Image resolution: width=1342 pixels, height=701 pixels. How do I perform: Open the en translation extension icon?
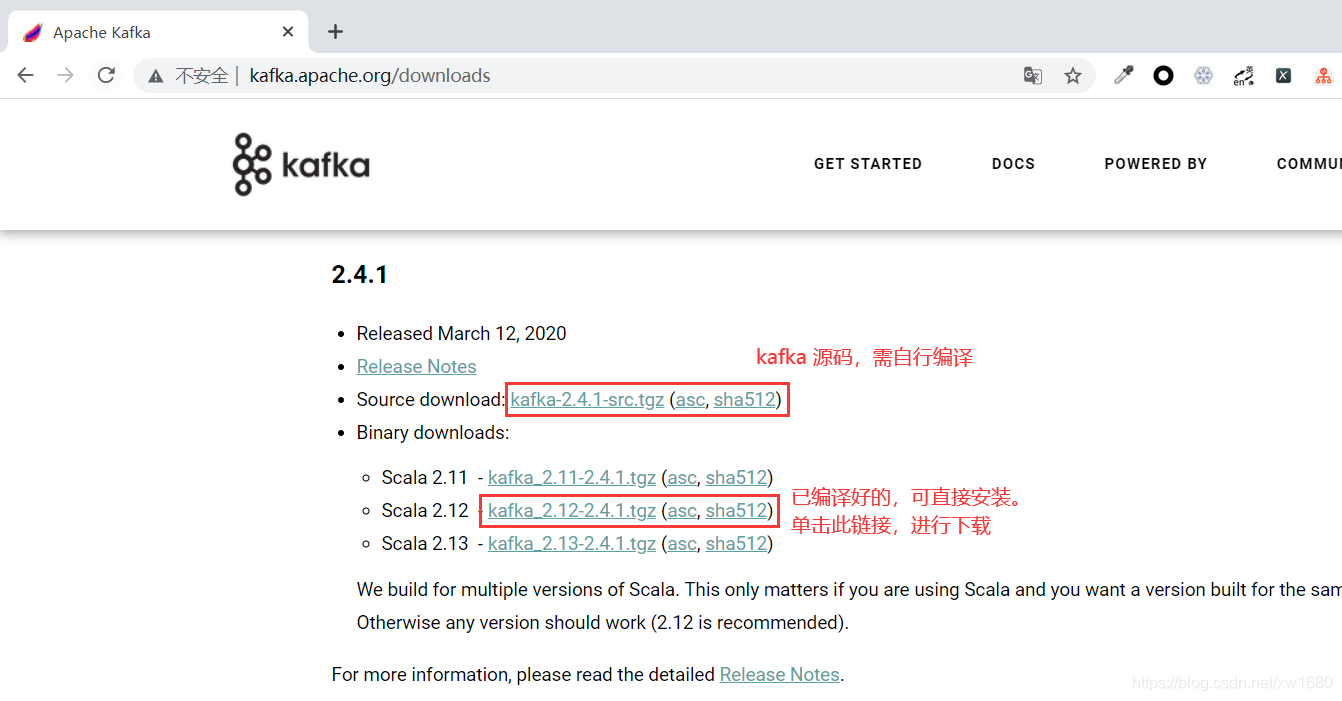coord(1243,76)
